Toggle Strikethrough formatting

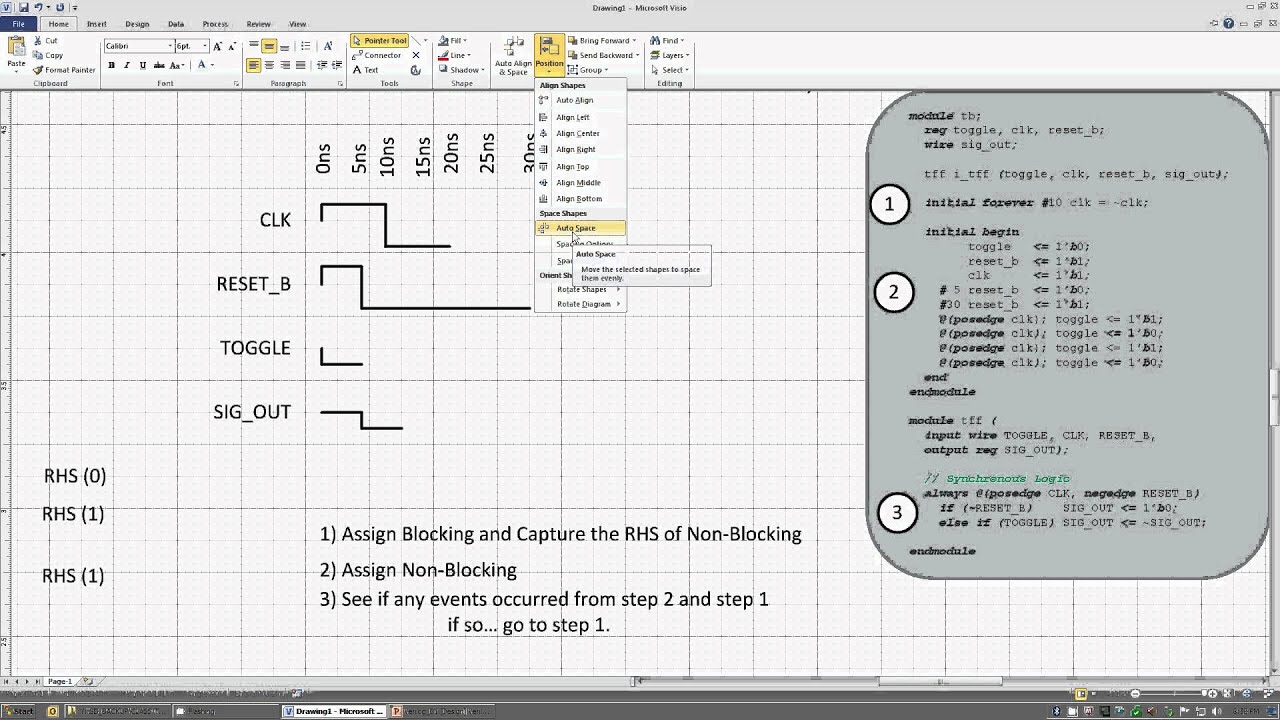tap(159, 65)
